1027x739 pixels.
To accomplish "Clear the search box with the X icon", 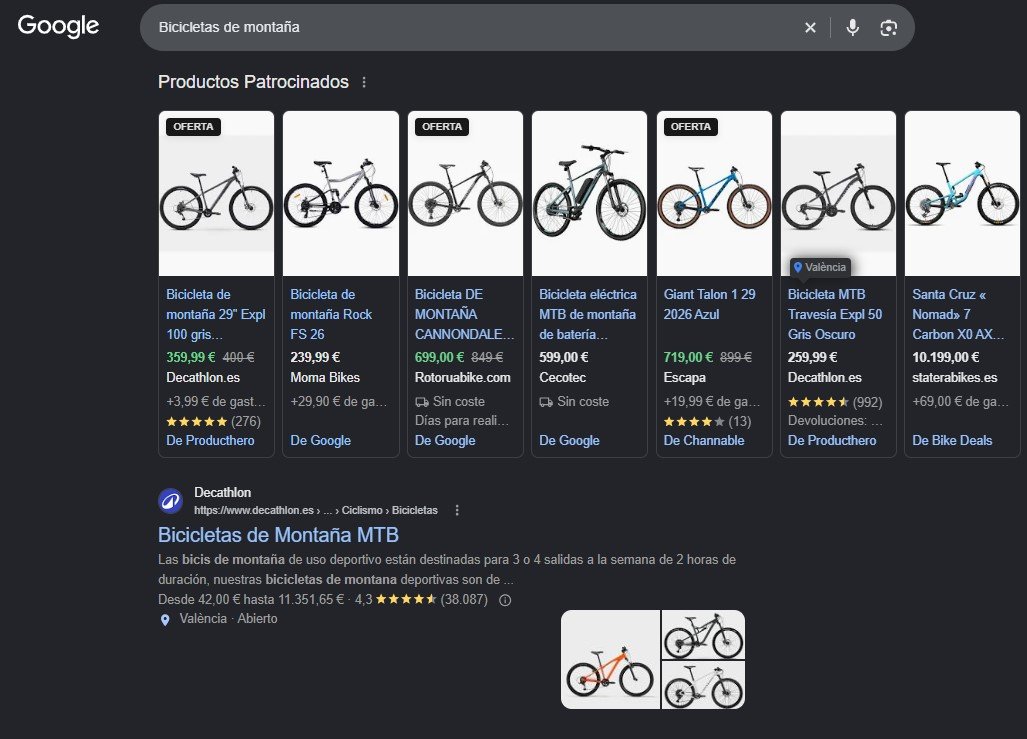I will 810,28.
